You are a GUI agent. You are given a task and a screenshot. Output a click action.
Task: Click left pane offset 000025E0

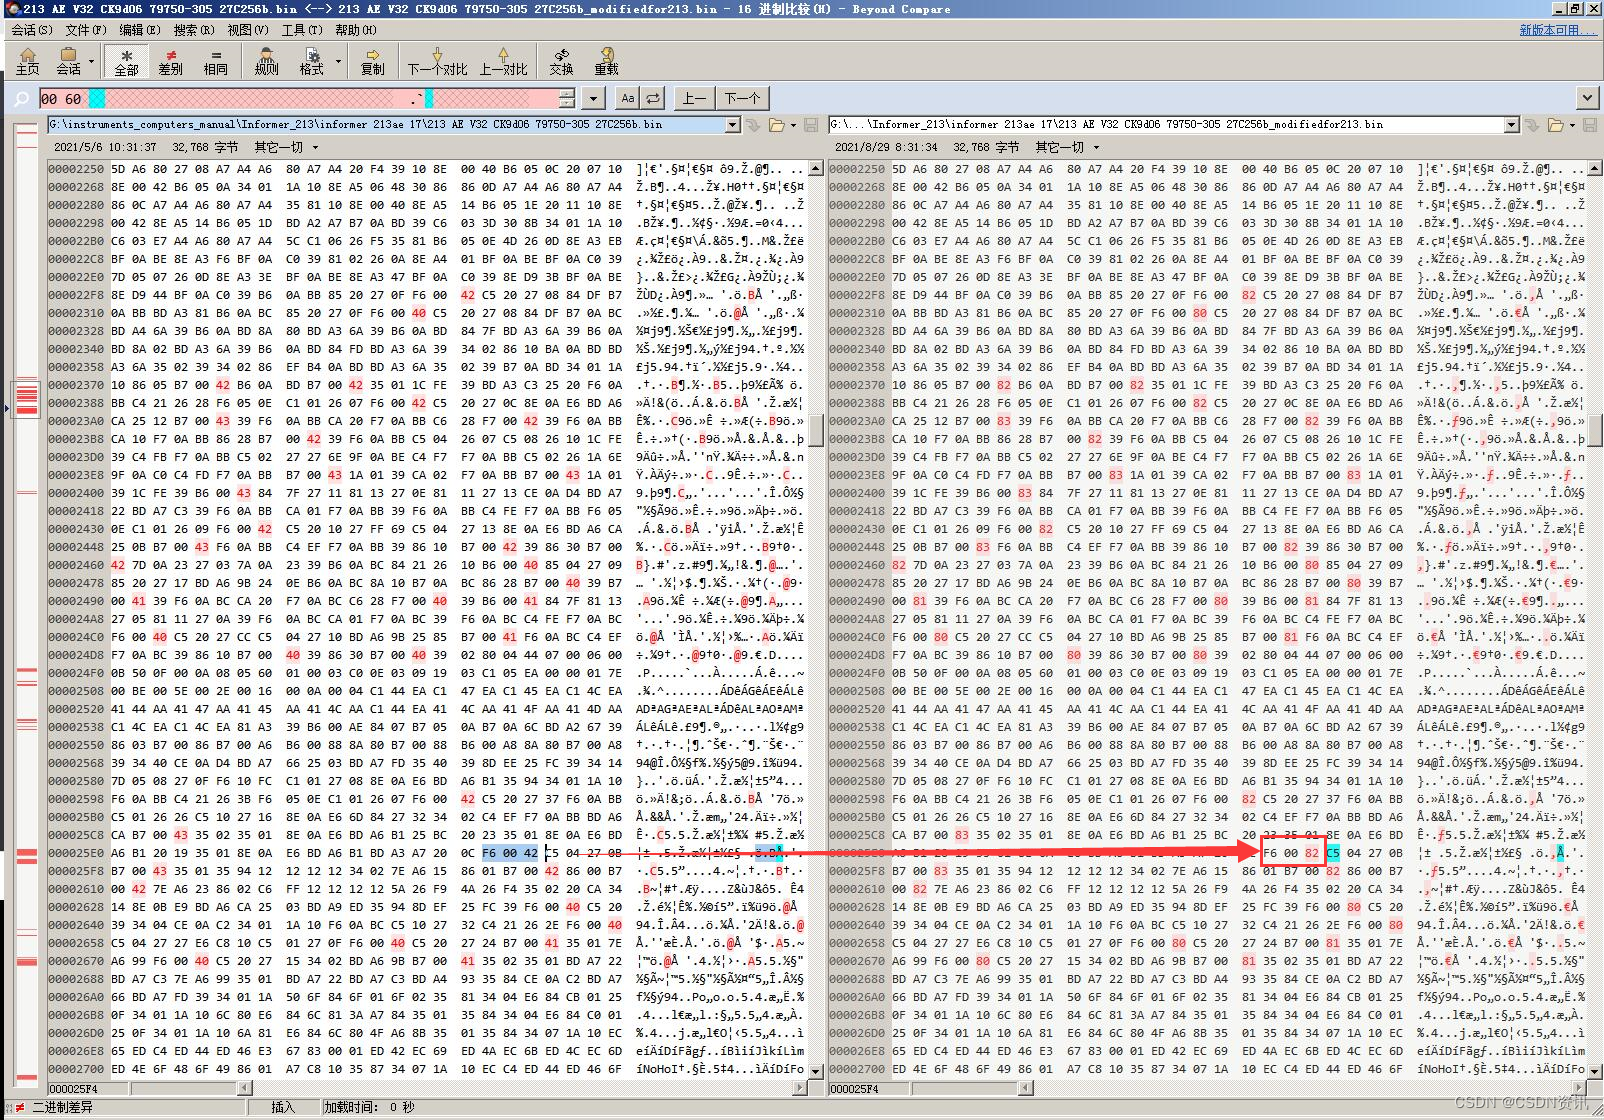pyautogui.click(x=76, y=854)
